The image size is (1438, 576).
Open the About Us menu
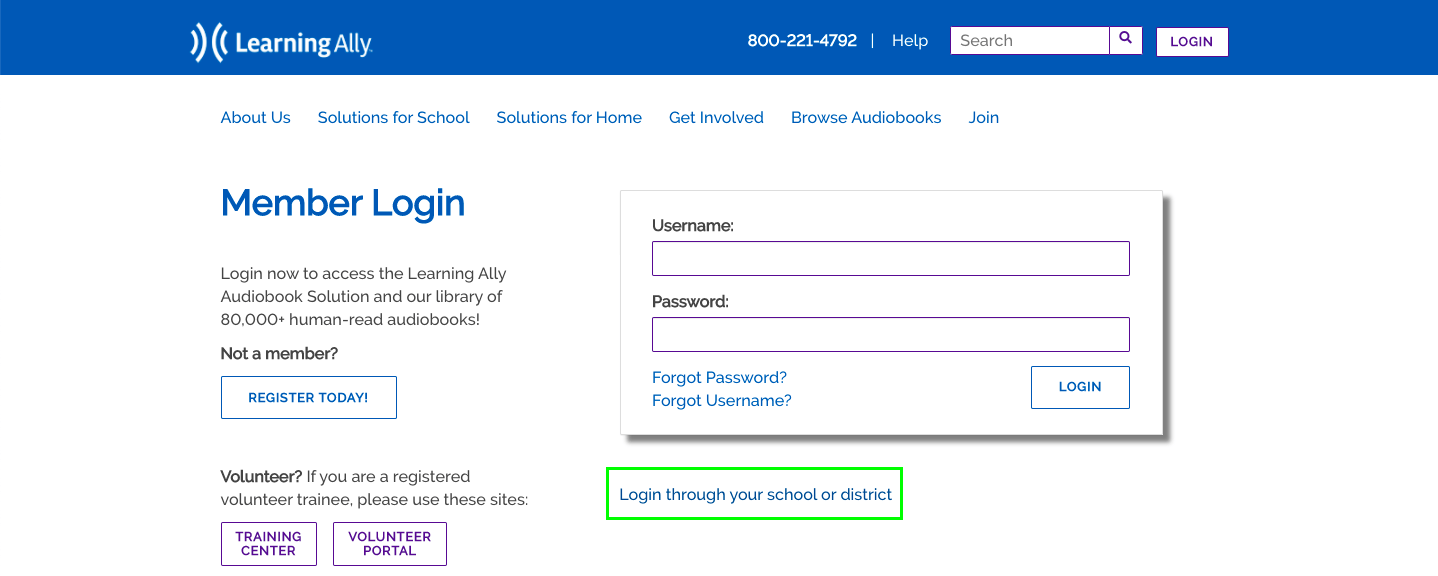point(255,117)
